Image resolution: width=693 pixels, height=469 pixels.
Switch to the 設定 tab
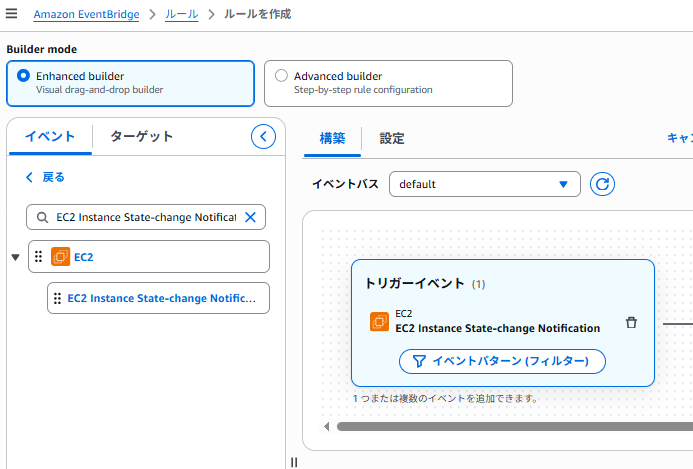pyautogui.click(x=392, y=138)
